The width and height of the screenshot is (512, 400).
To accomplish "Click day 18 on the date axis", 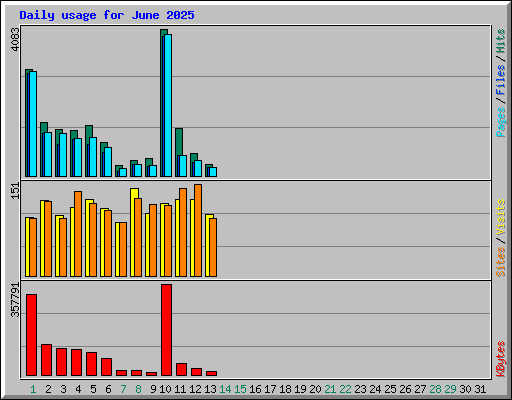I will click(x=285, y=389).
